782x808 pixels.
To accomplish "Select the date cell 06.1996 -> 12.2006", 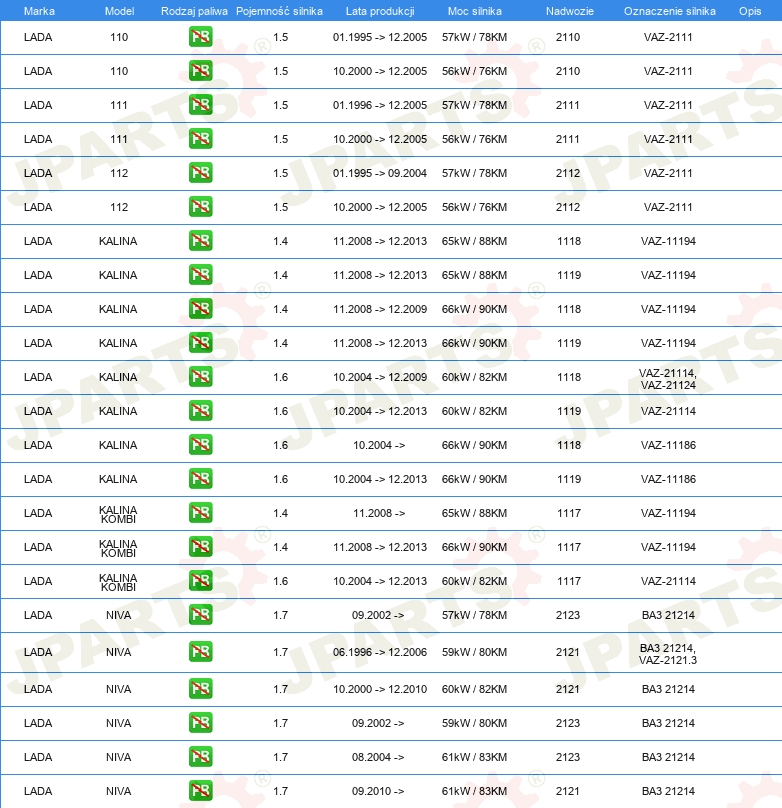I will click(380, 652).
